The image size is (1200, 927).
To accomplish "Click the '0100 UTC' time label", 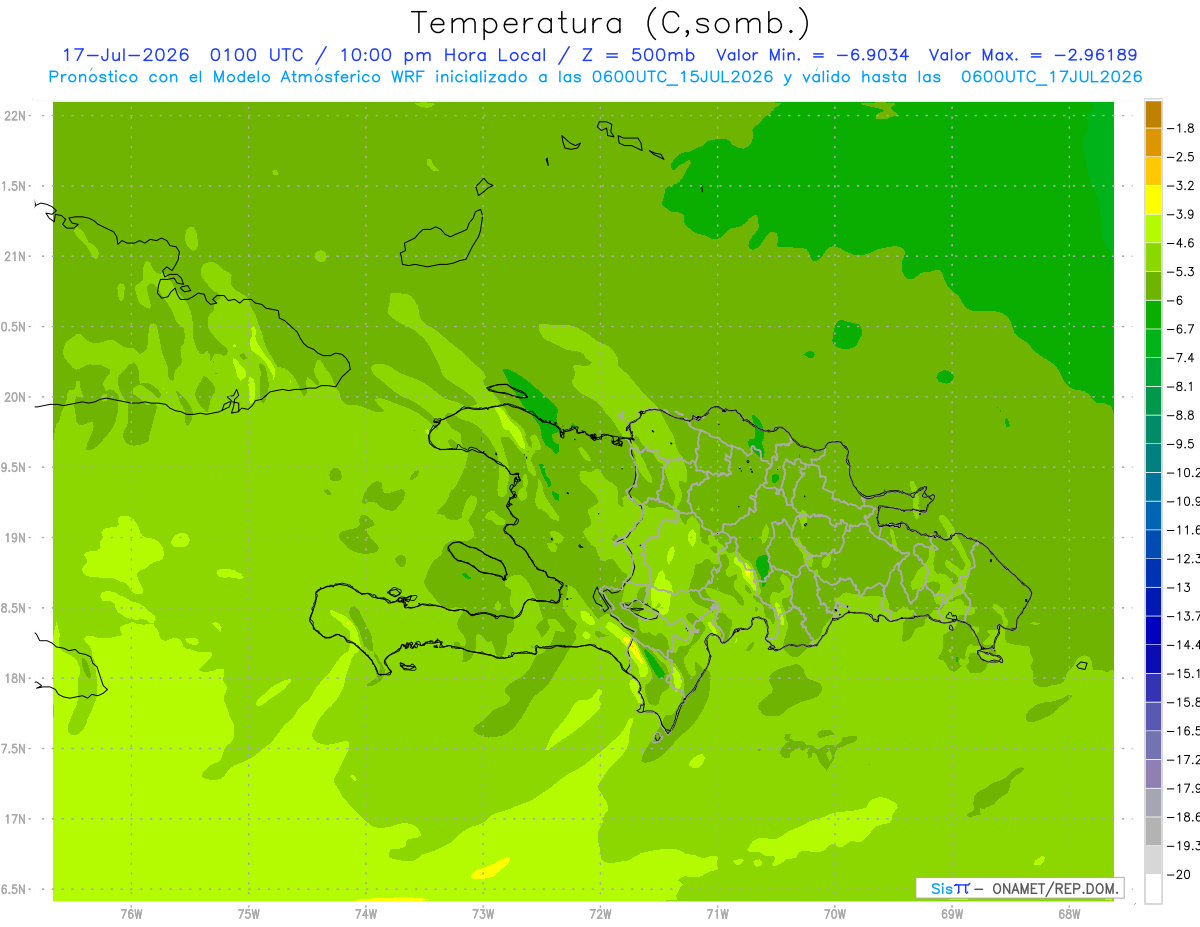I will pyautogui.click(x=256, y=55).
